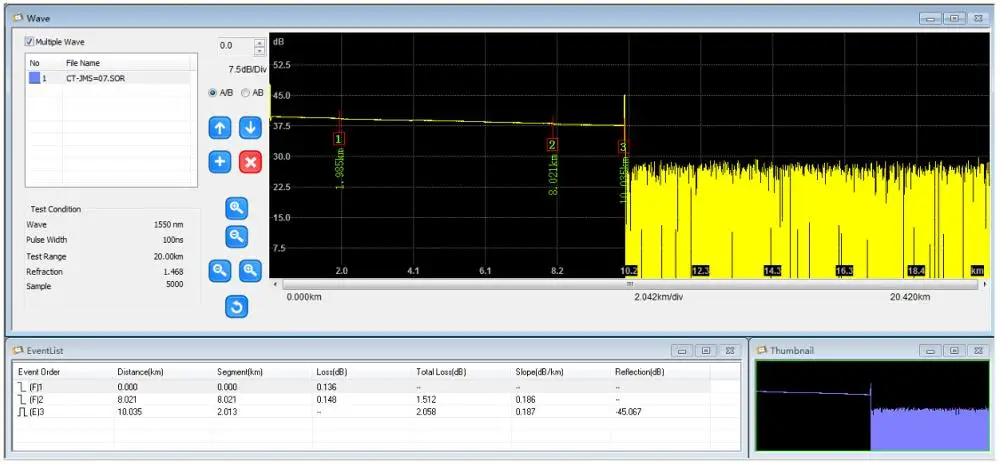Decrease the dB offset with spinner down arrow
This screenshot has width=1000, height=465.
(x=260, y=50)
